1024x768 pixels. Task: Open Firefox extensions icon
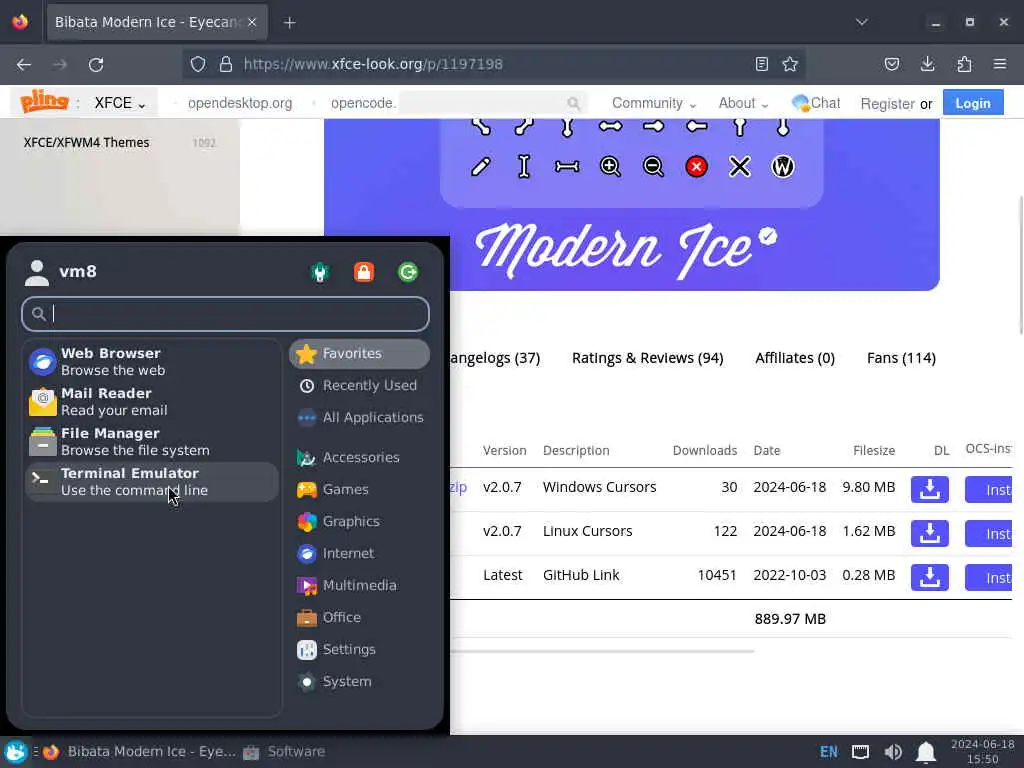(x=964, y=64)
